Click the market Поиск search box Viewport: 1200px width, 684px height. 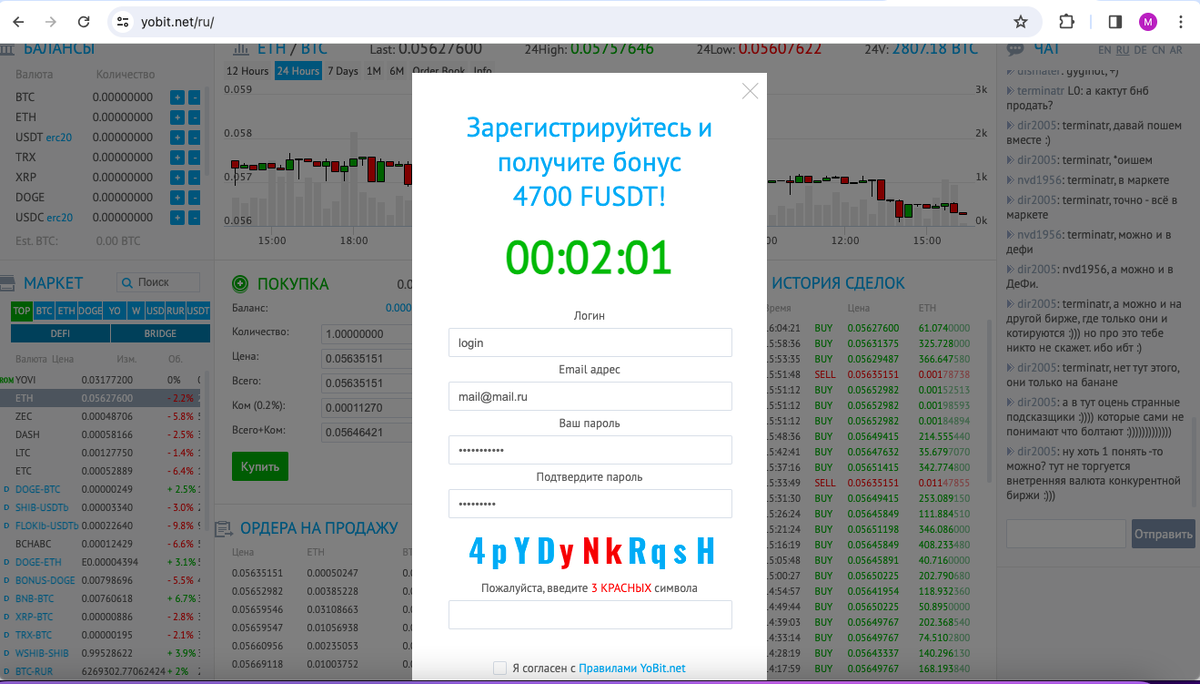coord(158,282)
